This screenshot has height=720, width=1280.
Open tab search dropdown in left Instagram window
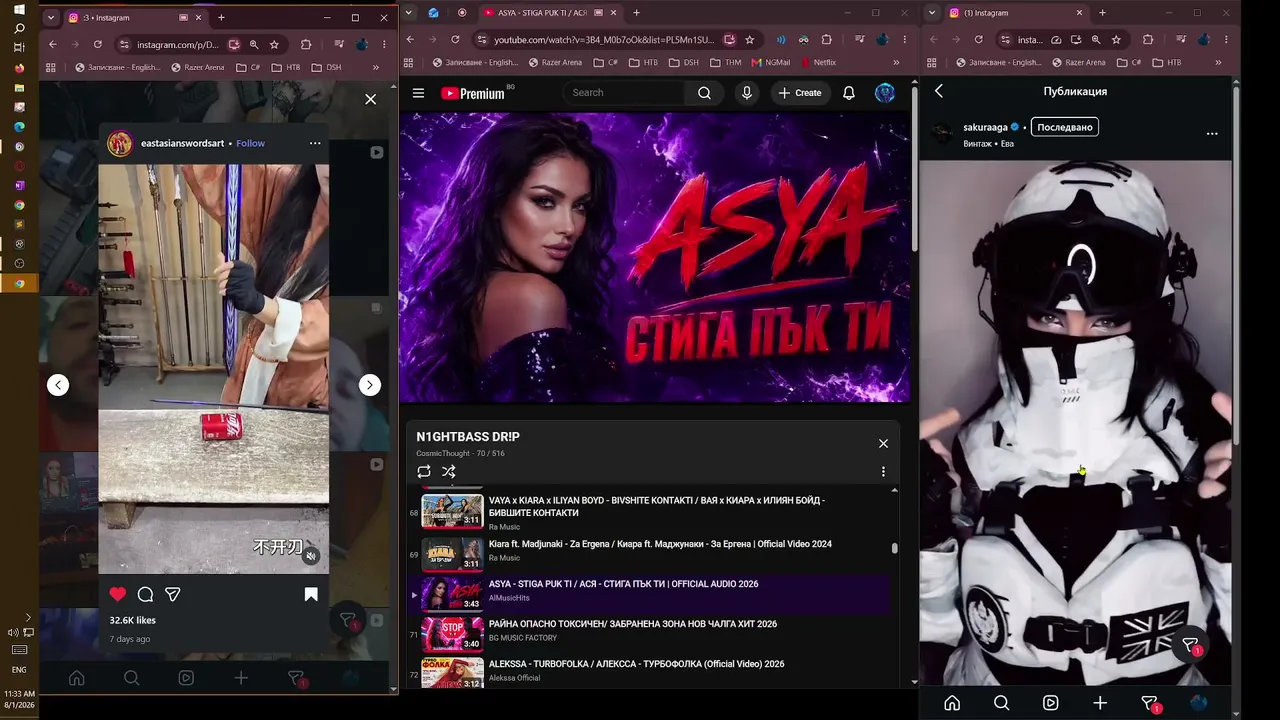click(x=51, y=17)
